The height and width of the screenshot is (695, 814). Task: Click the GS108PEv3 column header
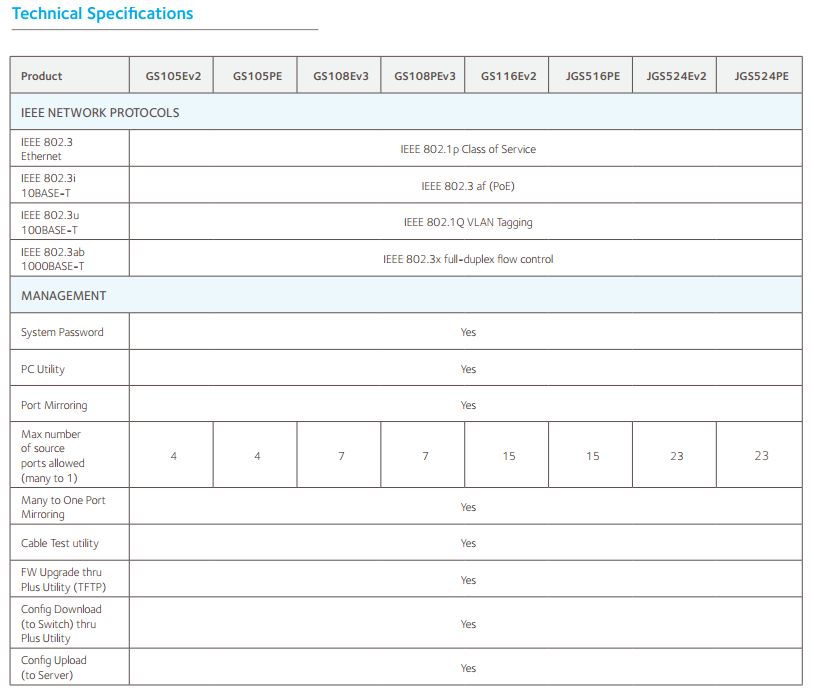point(424,76)
